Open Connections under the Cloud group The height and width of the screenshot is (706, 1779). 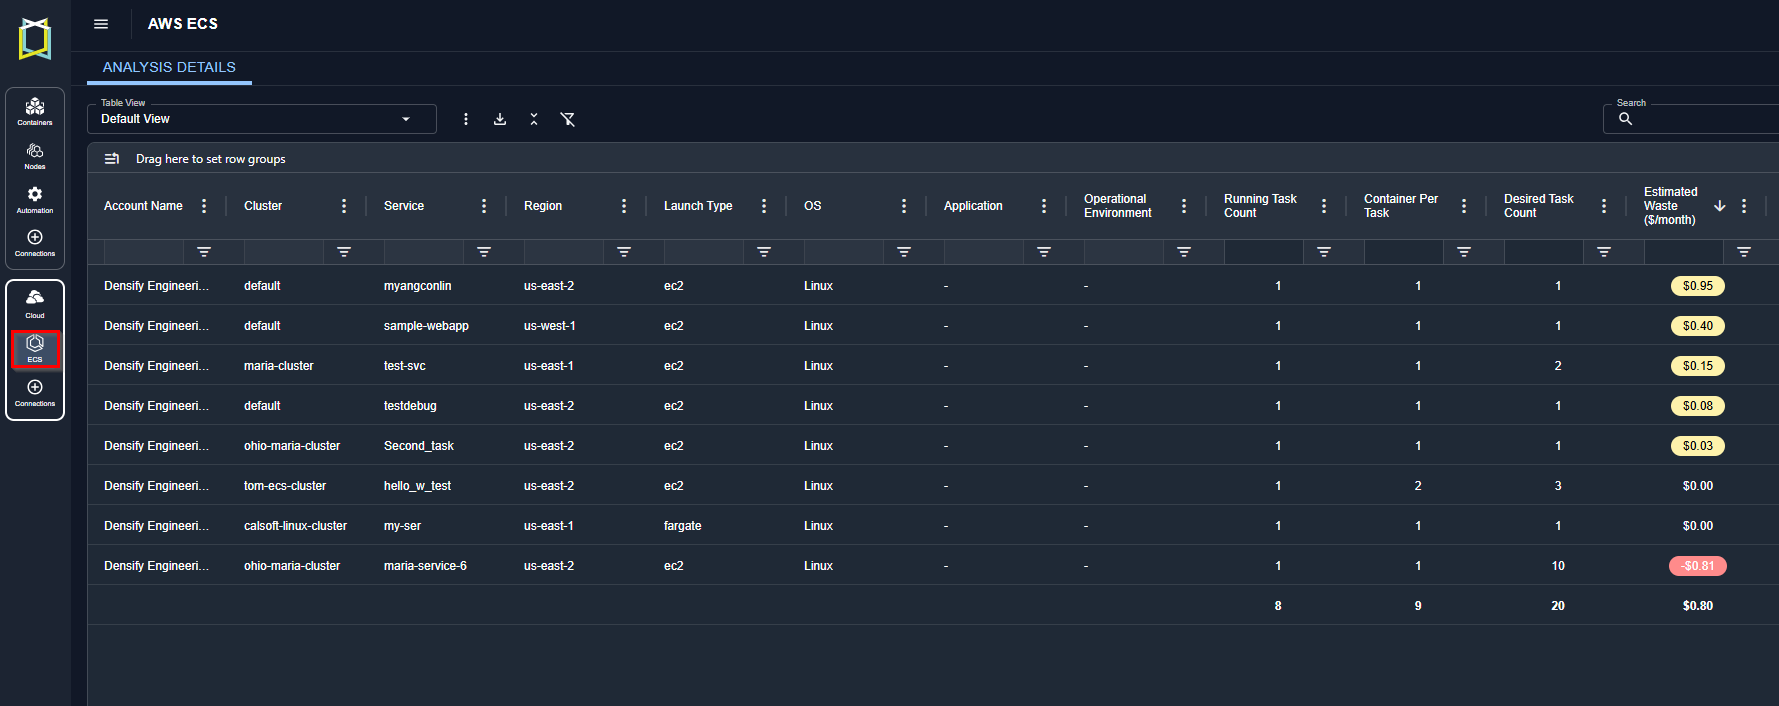click(35, 393)
